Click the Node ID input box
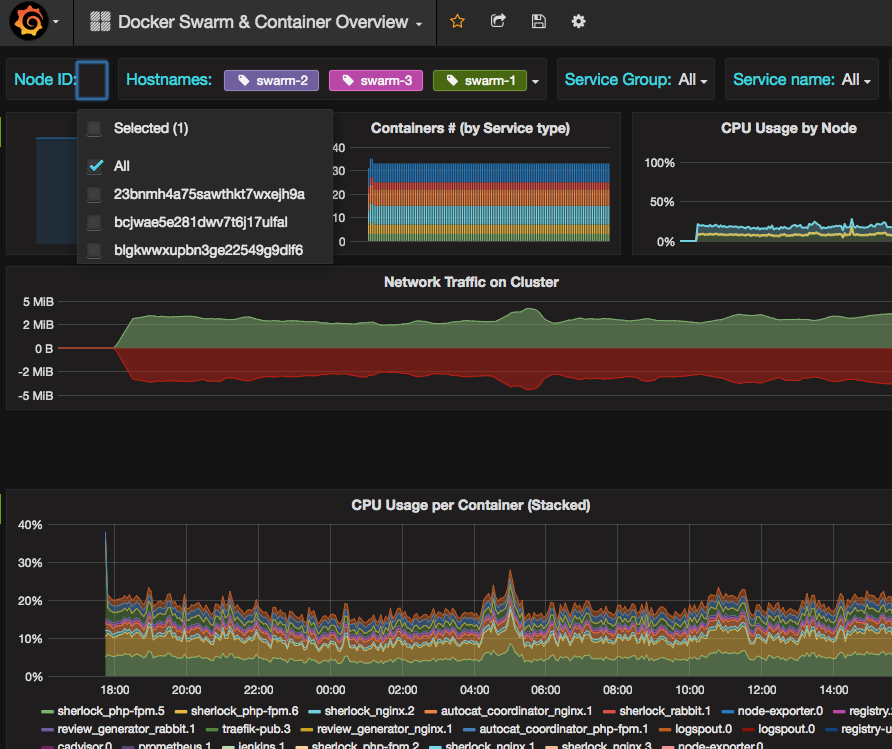Viewport: 892px width, 749px height. [x=92, y=80]
